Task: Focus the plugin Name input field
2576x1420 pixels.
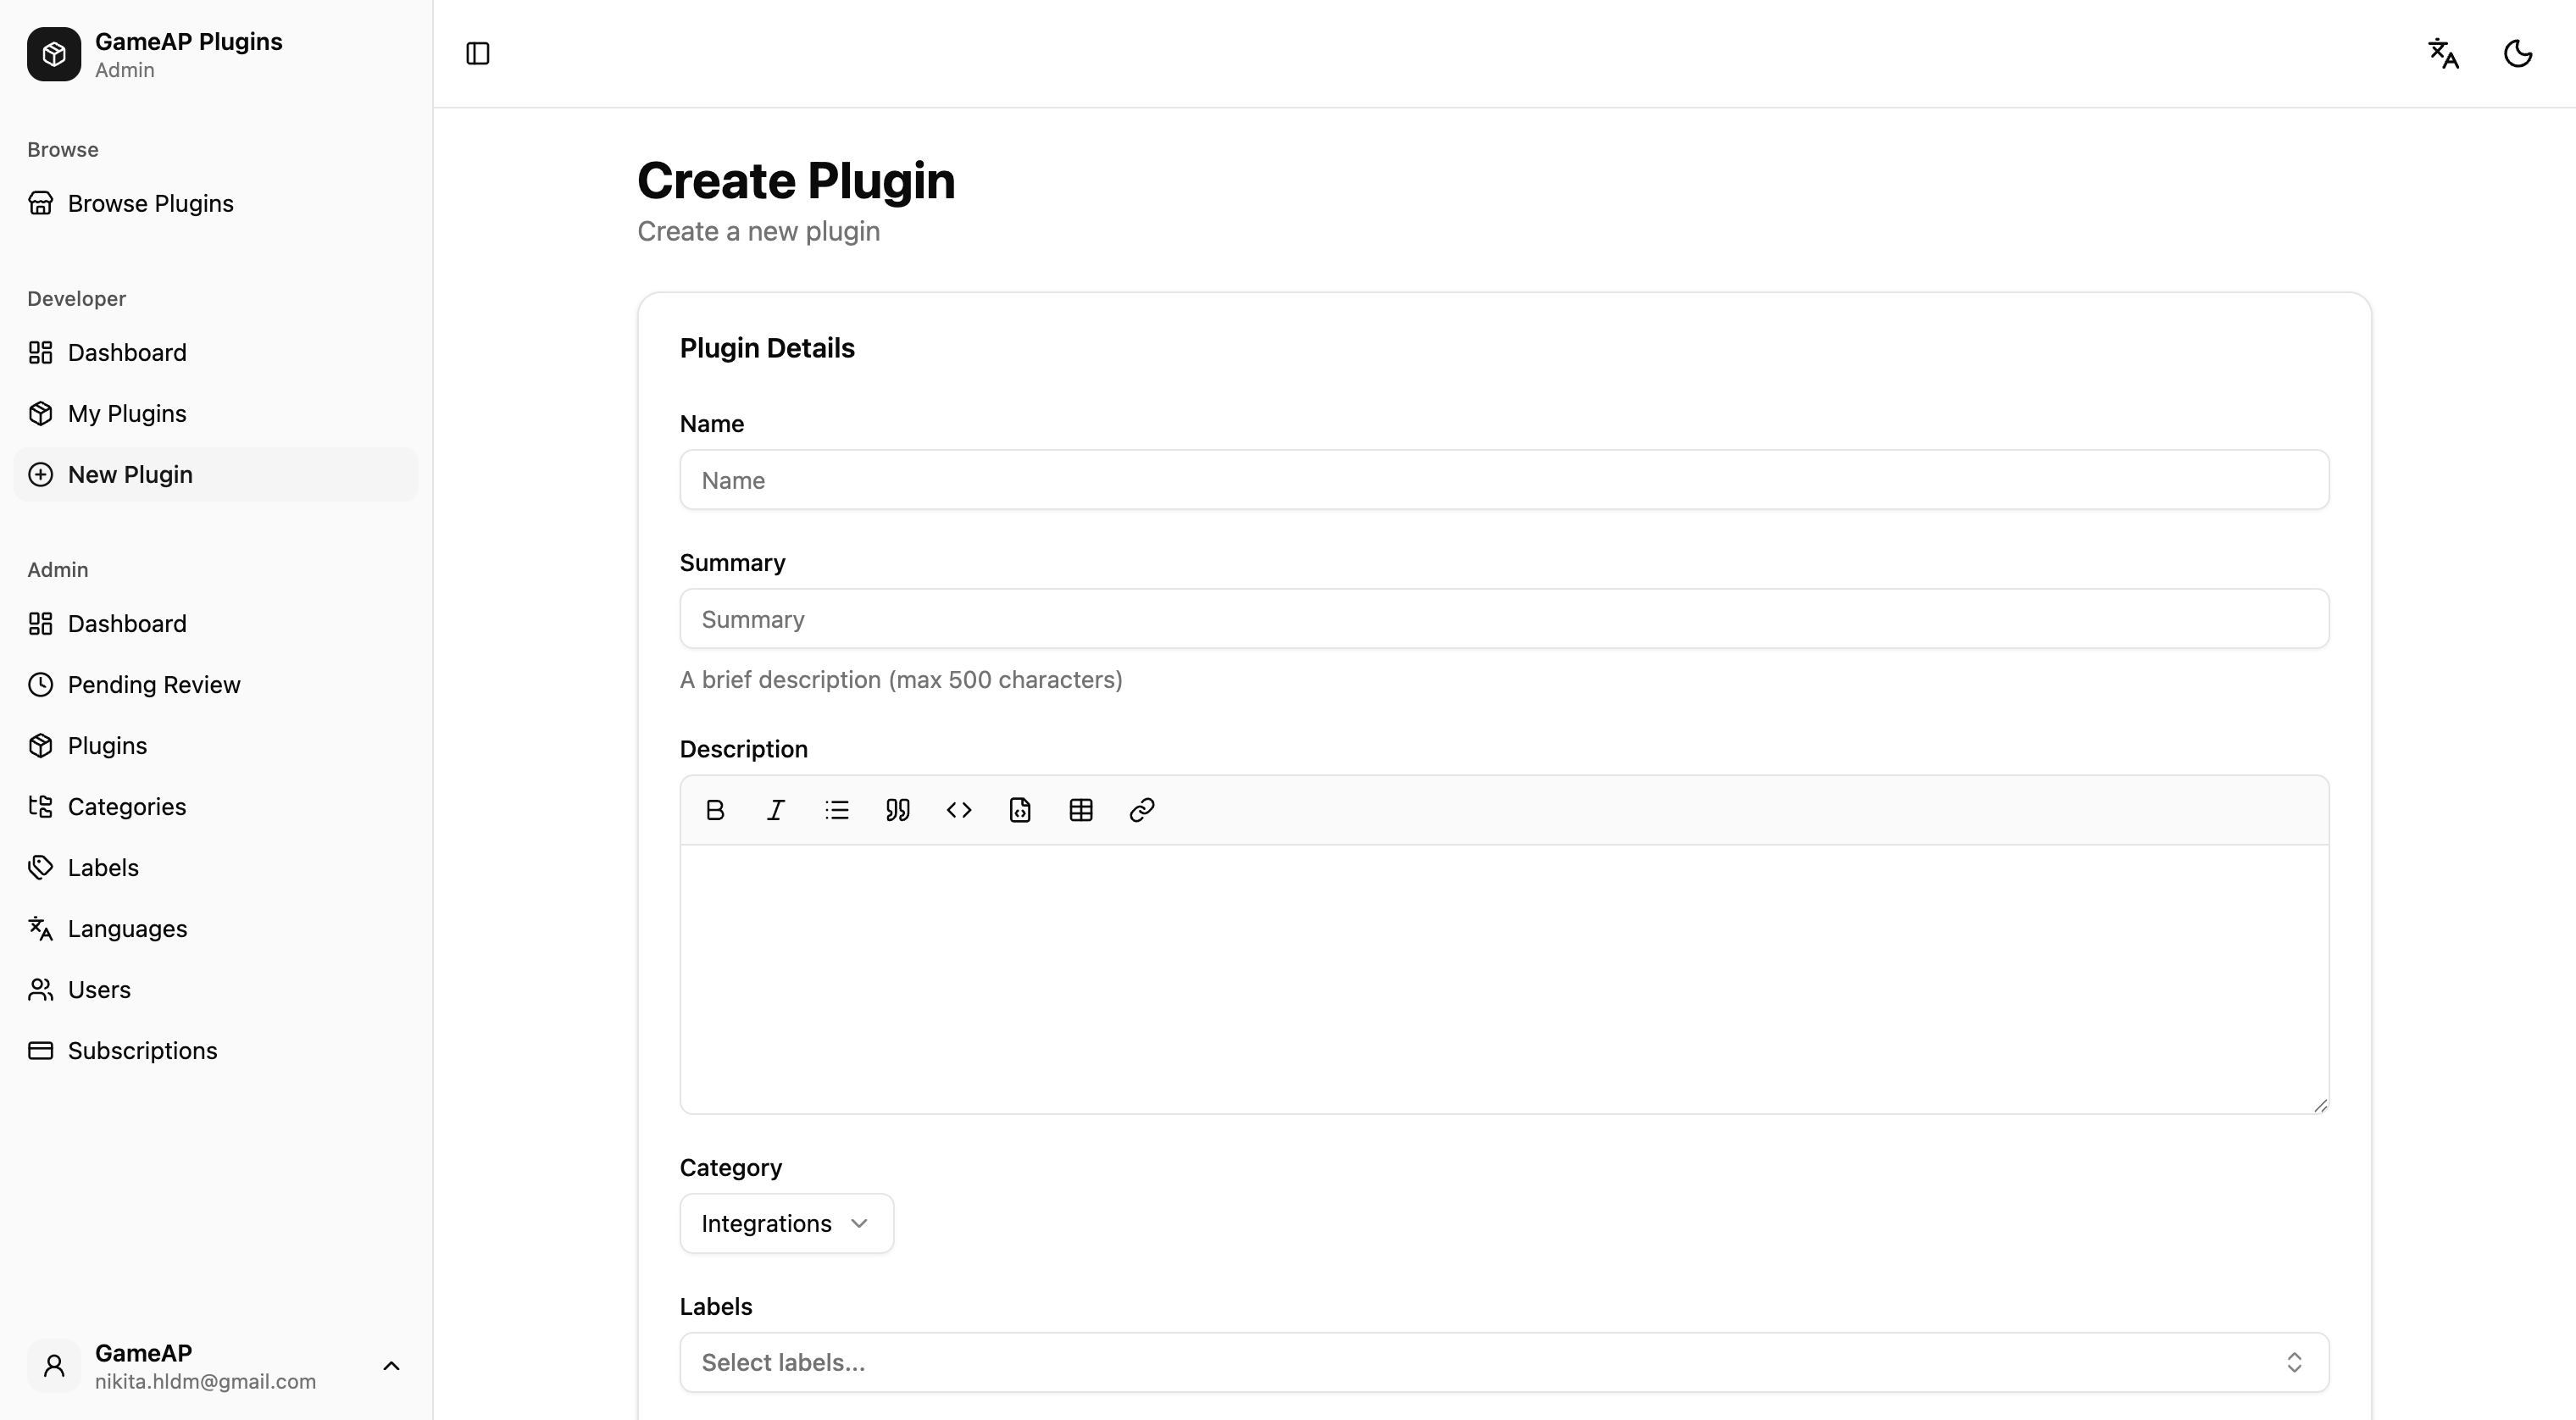Action: click(x=1504, y=480)
